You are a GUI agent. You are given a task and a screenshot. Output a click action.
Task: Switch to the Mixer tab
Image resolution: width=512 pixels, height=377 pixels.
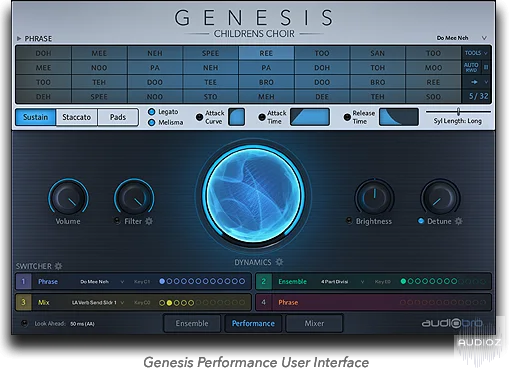[x=314, y=323]
